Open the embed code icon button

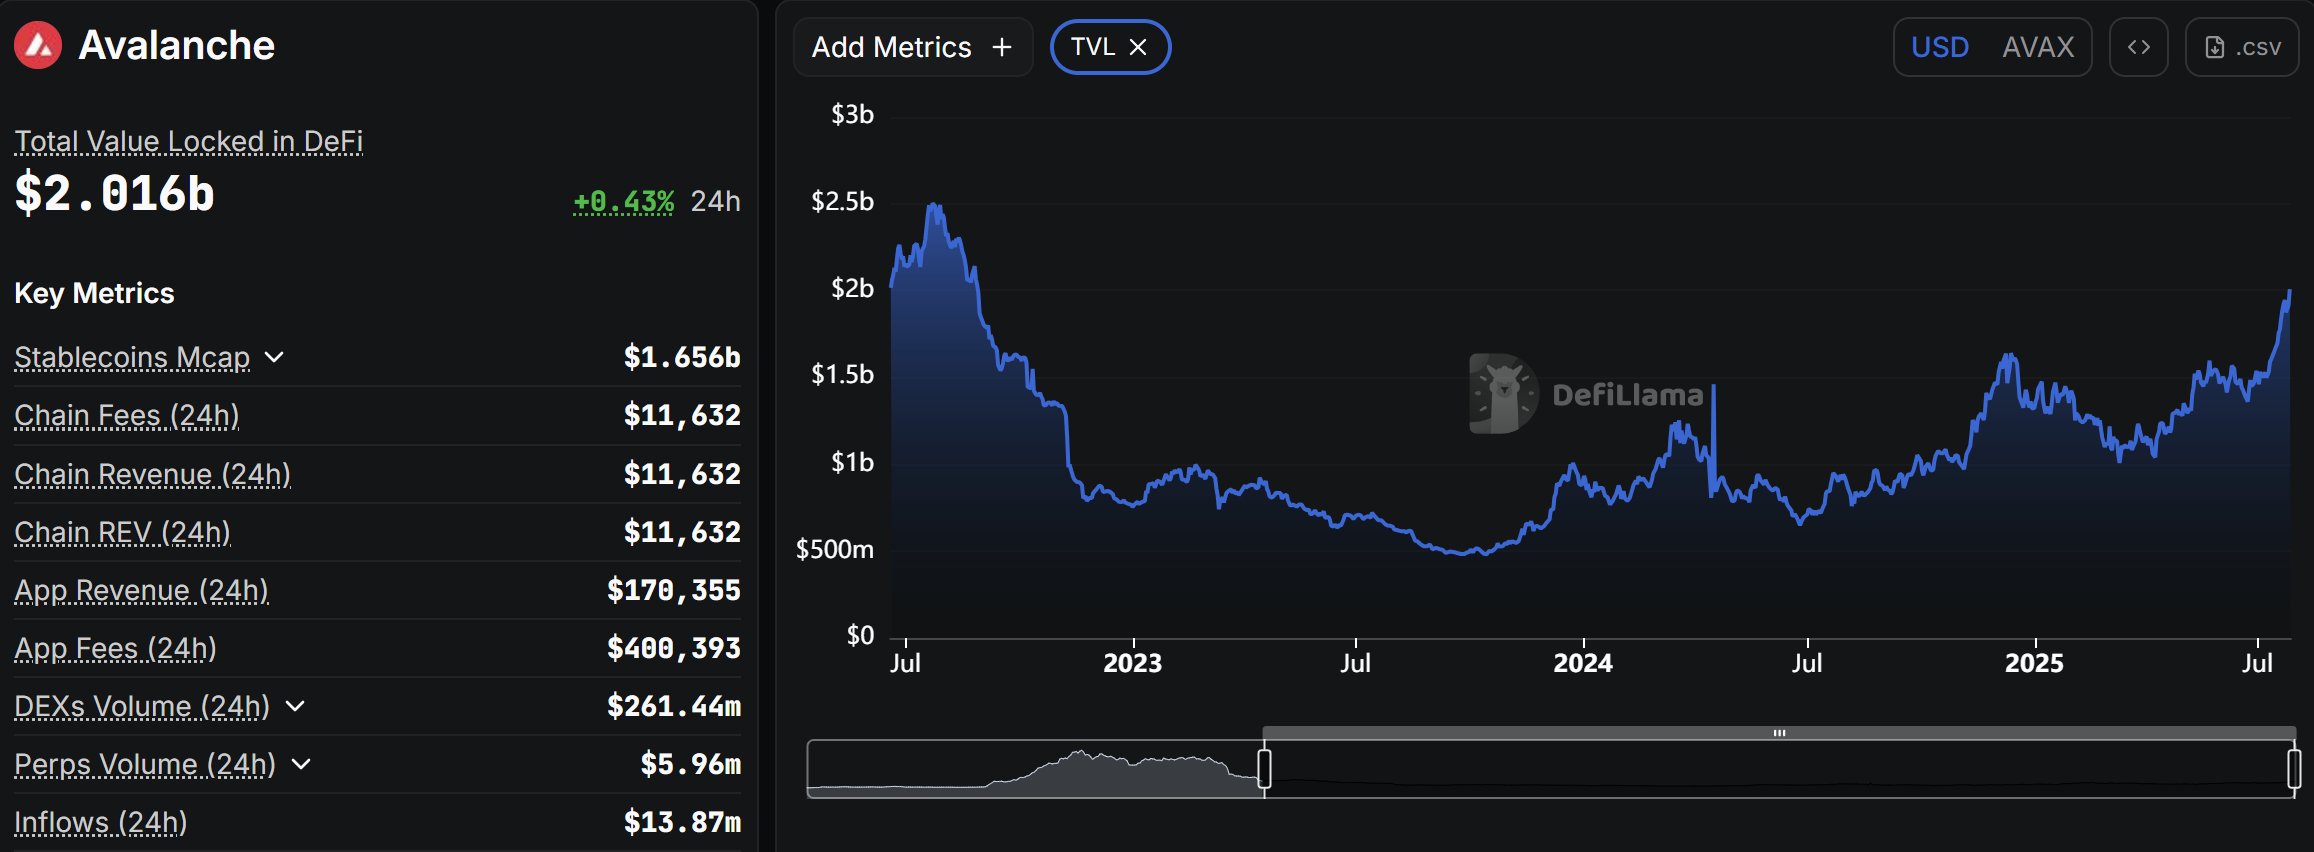[x=2138, y=47]
